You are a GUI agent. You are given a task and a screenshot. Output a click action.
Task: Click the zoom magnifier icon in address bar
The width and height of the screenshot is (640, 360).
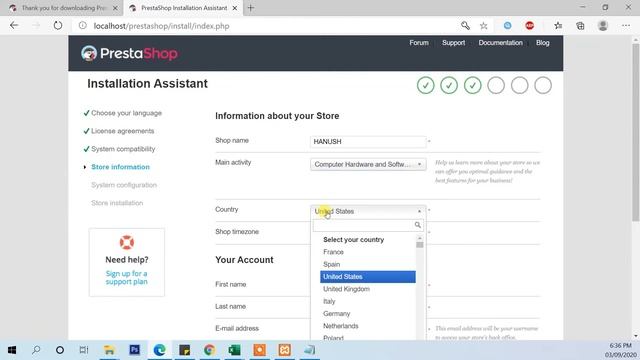point(465,26)
